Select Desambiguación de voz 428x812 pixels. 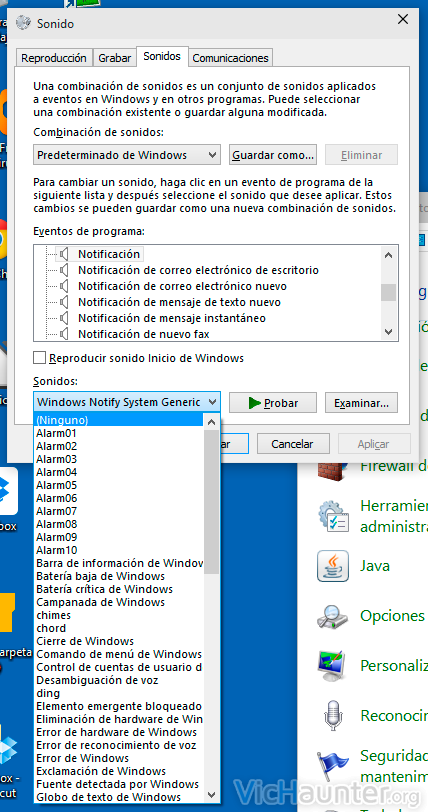(119, 680)
